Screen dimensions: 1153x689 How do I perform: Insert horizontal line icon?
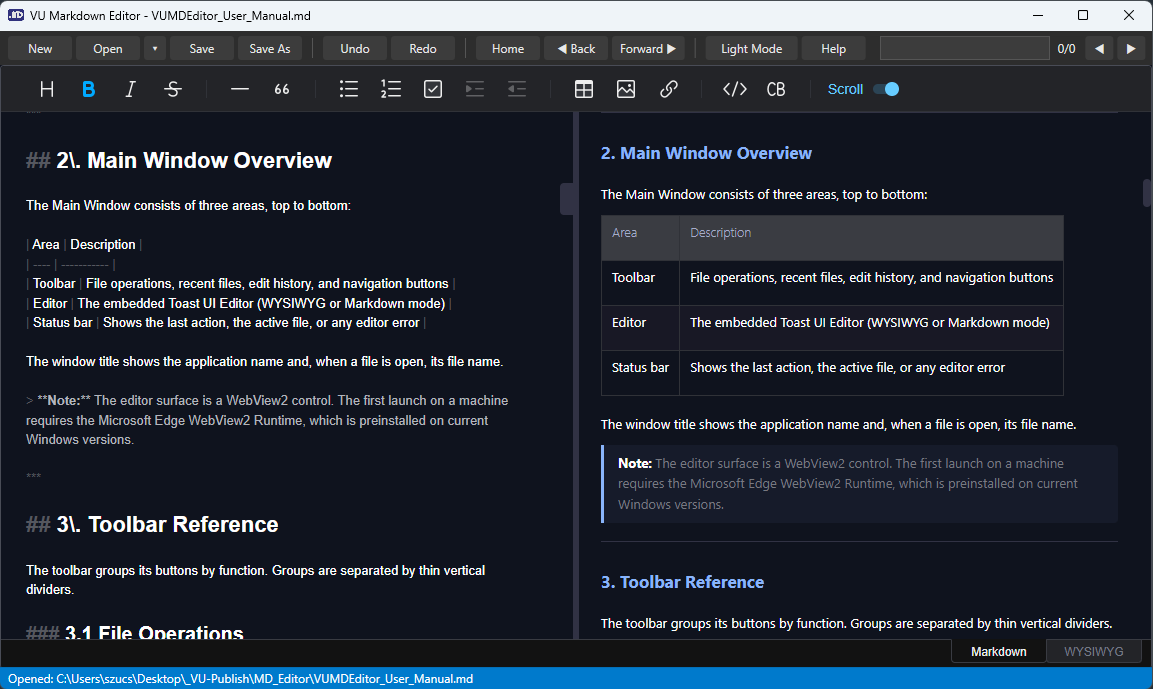coord(240,89)
